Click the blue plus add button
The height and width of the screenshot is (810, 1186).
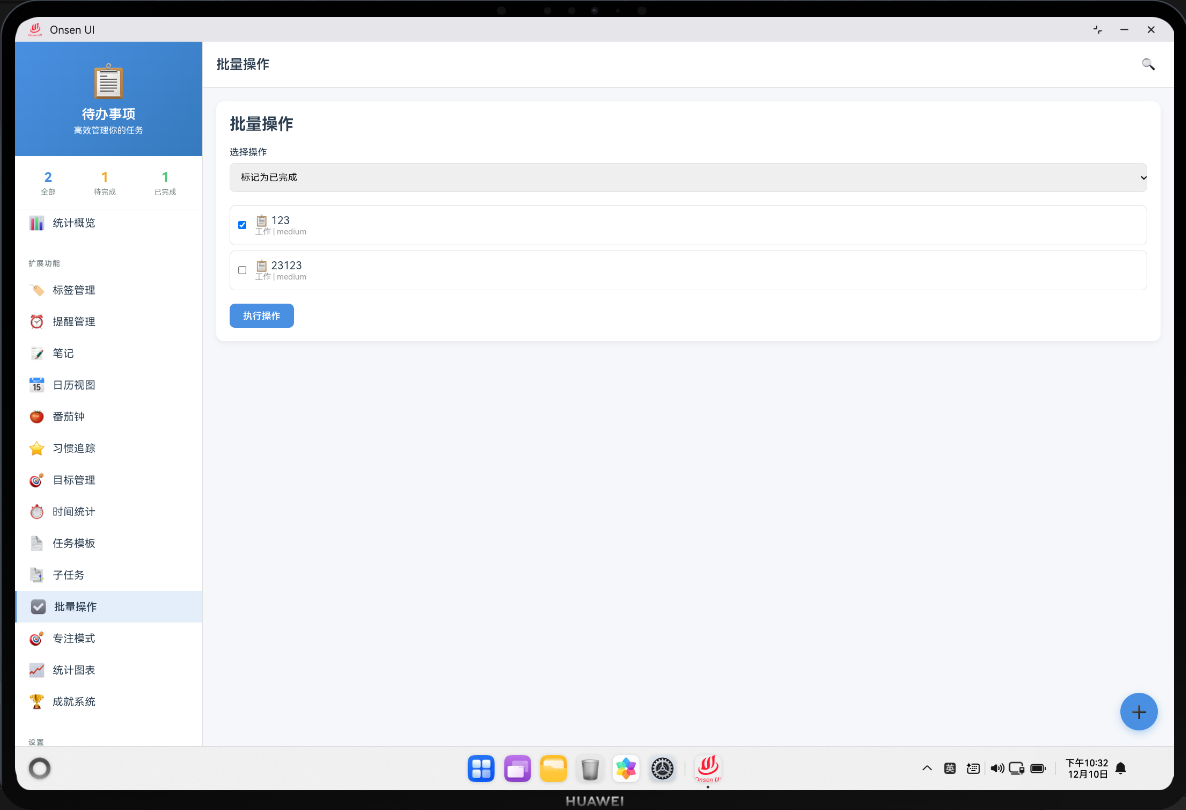click(x=1138, y=712)
